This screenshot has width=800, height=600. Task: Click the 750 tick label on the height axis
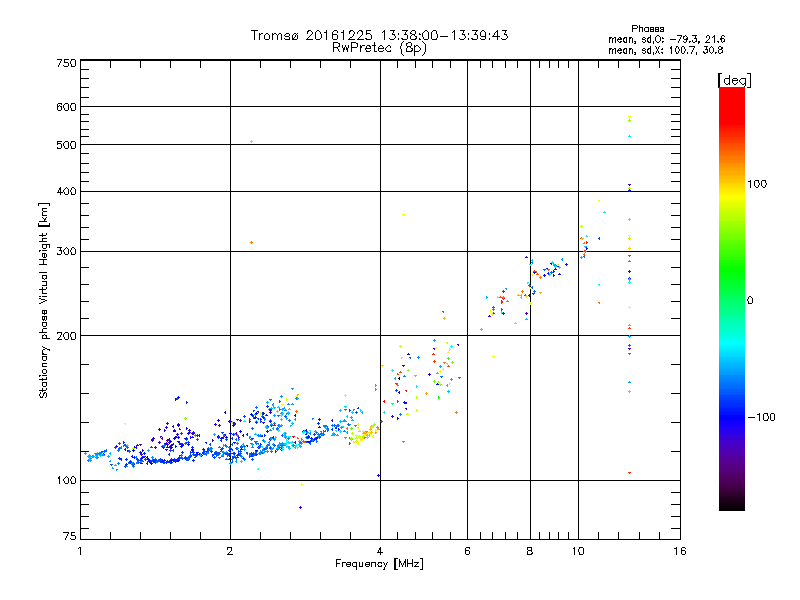66,63
